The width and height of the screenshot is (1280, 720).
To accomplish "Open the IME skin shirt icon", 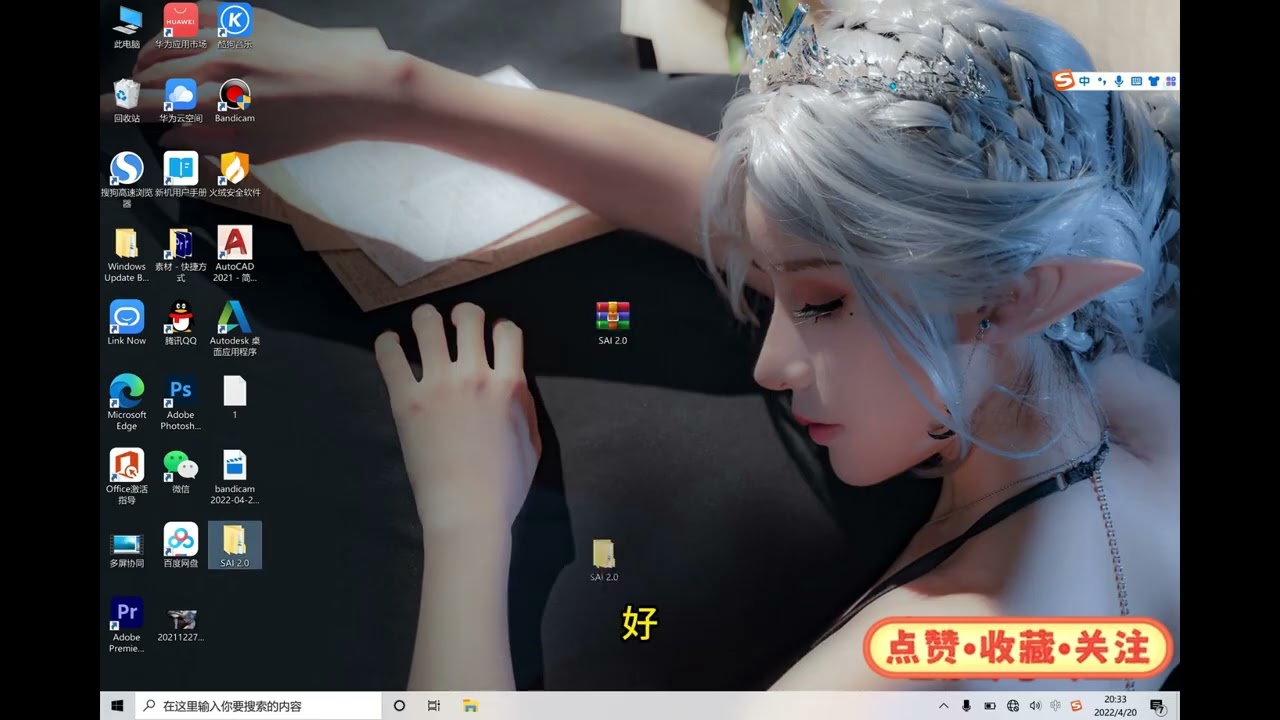I will [x=1153, y=81].
